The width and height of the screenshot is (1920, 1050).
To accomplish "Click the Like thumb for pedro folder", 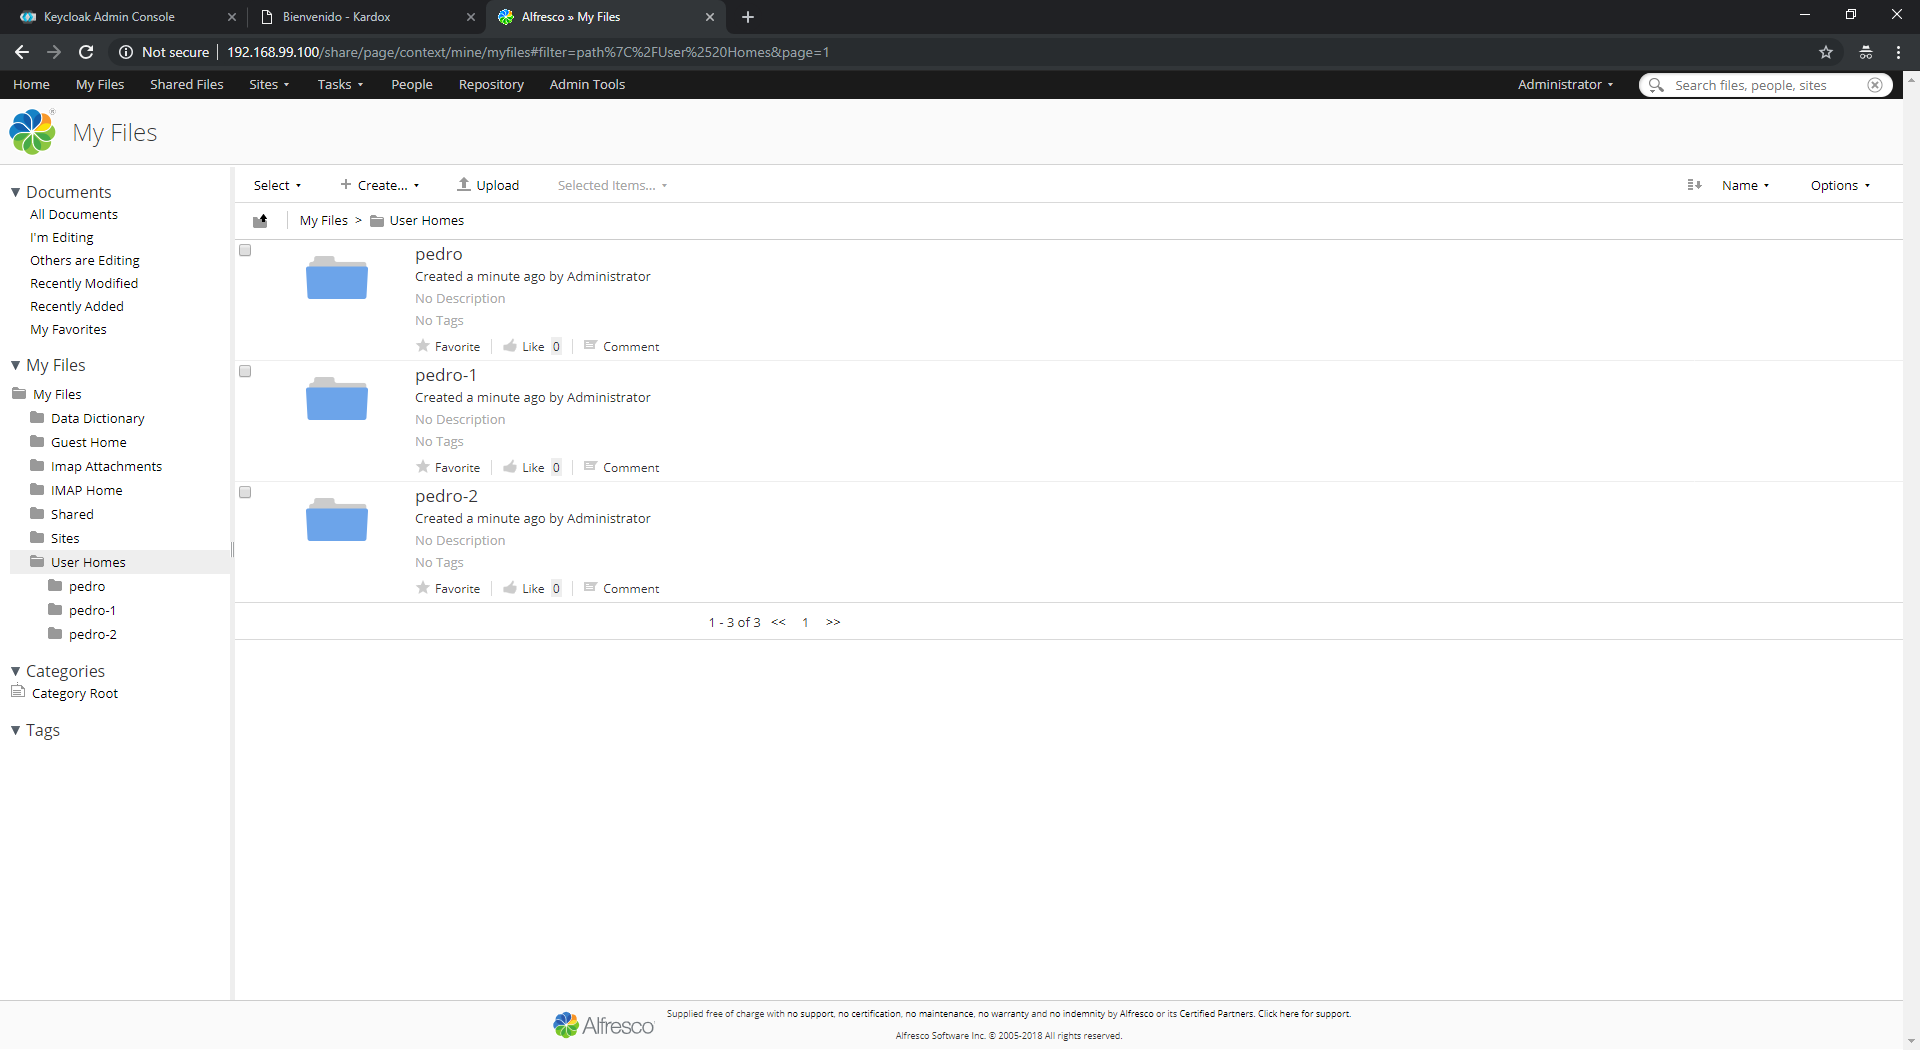I will click(x=510, y=346).
